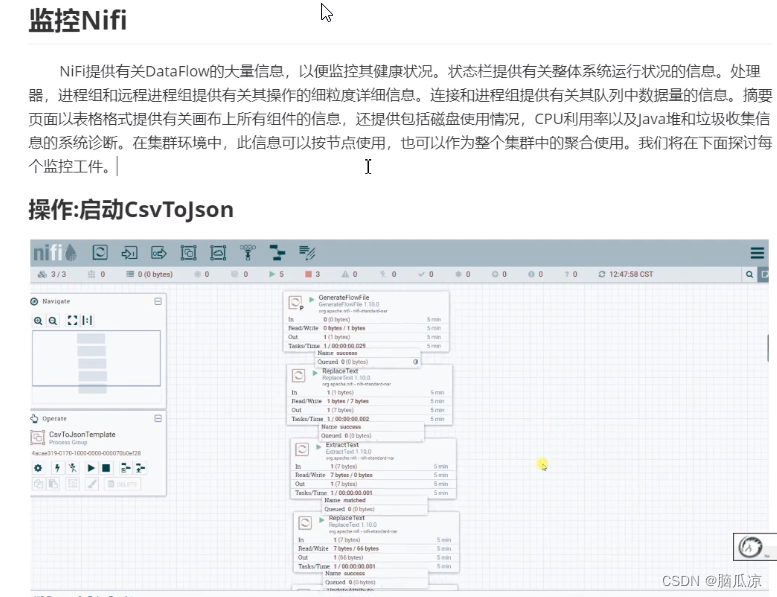The image size is (777, 597).
Task: Click the search magnifier in status bar
Action: (749, 274)
